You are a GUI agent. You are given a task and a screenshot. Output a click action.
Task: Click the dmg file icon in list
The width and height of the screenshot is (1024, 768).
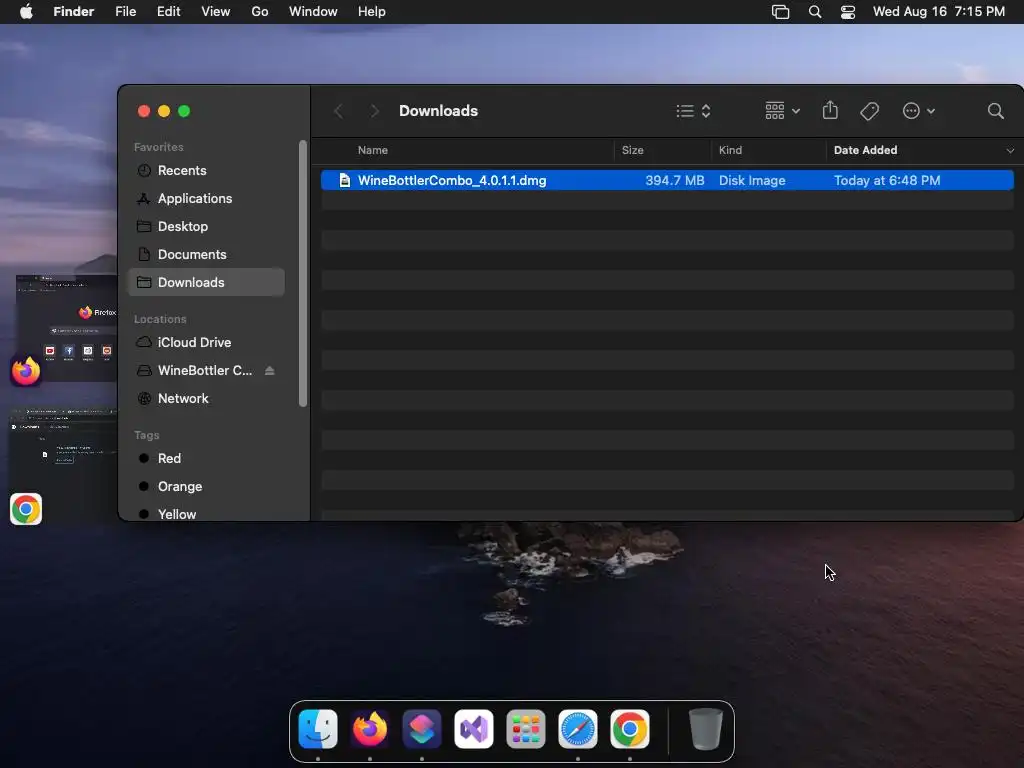coord(345,180)
